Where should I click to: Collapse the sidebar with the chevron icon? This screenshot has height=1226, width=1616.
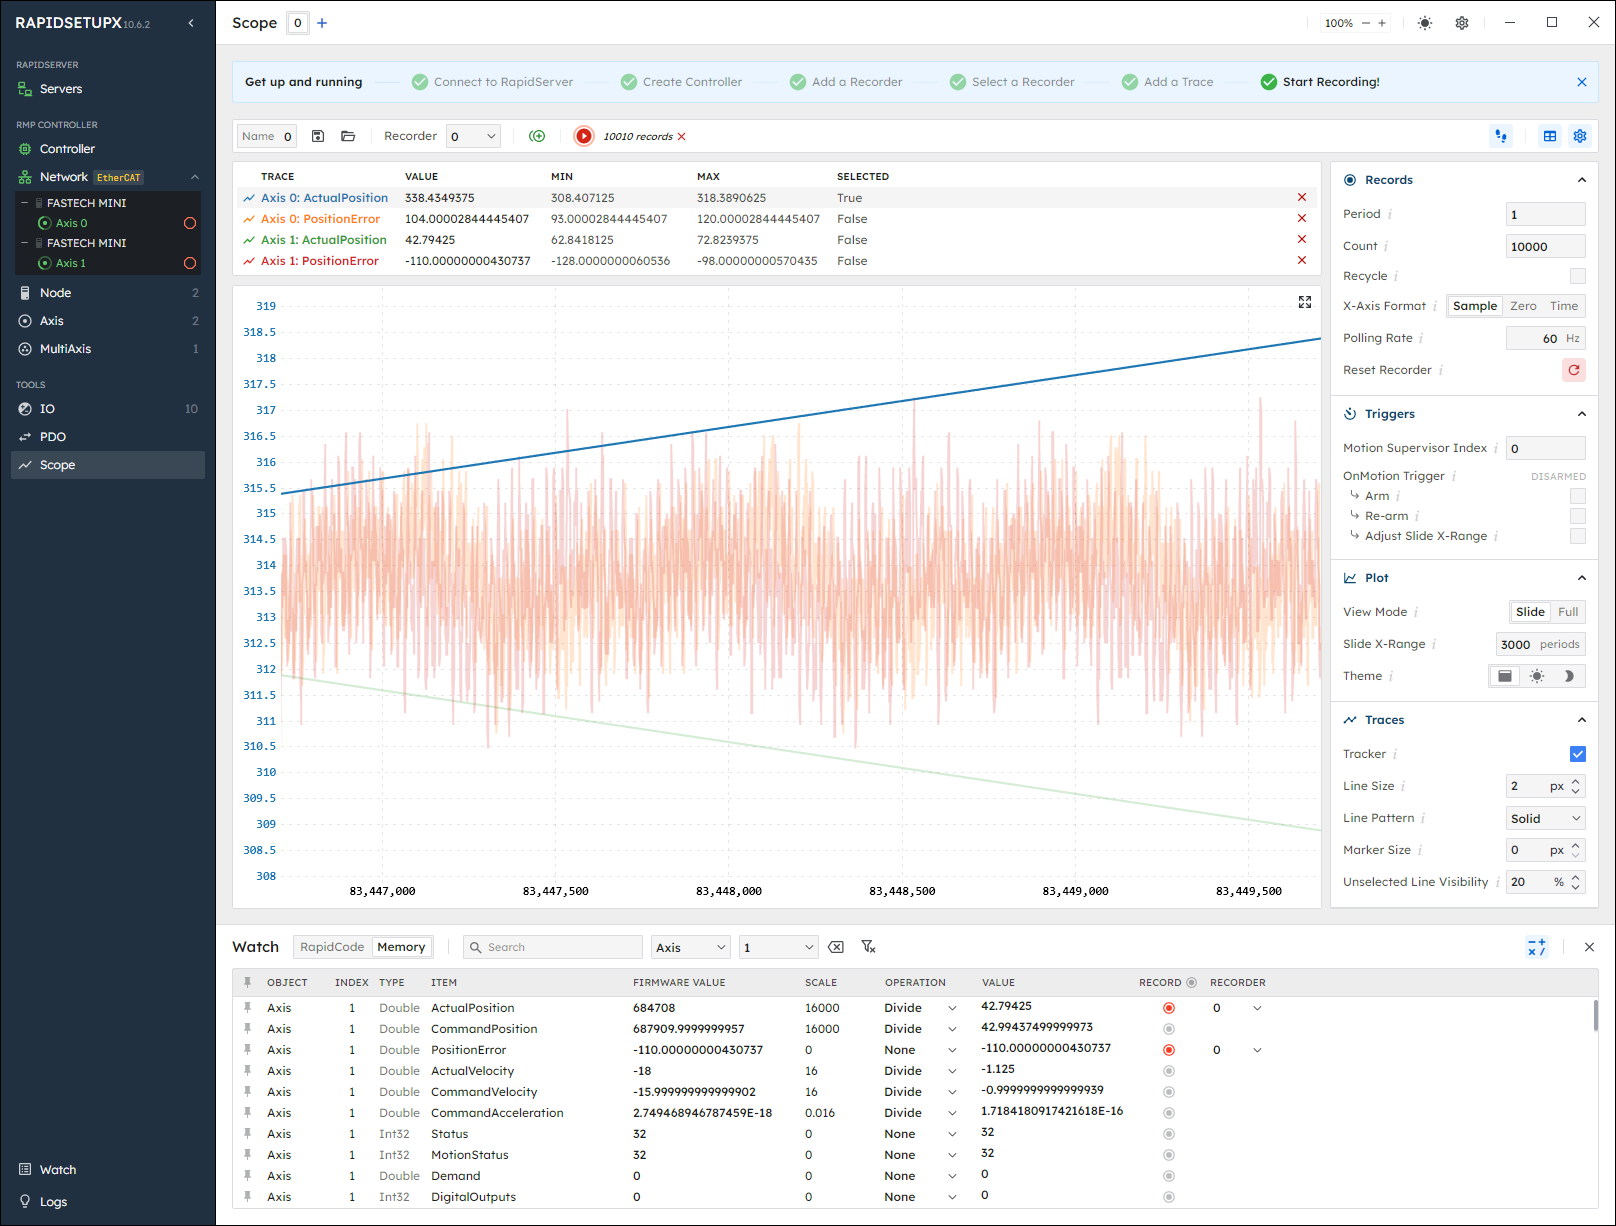(191, 23)
